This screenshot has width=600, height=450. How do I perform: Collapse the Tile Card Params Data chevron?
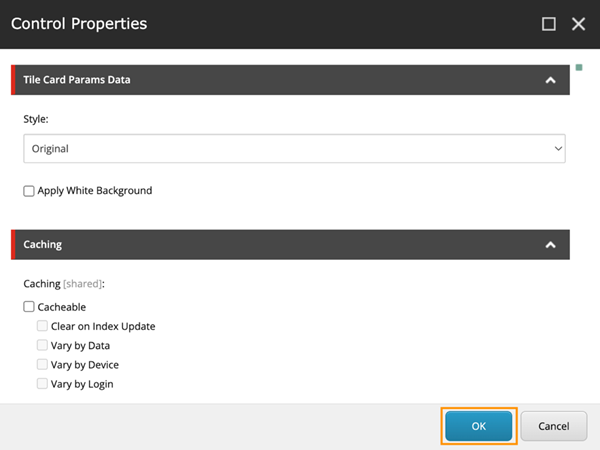point(550,80)
